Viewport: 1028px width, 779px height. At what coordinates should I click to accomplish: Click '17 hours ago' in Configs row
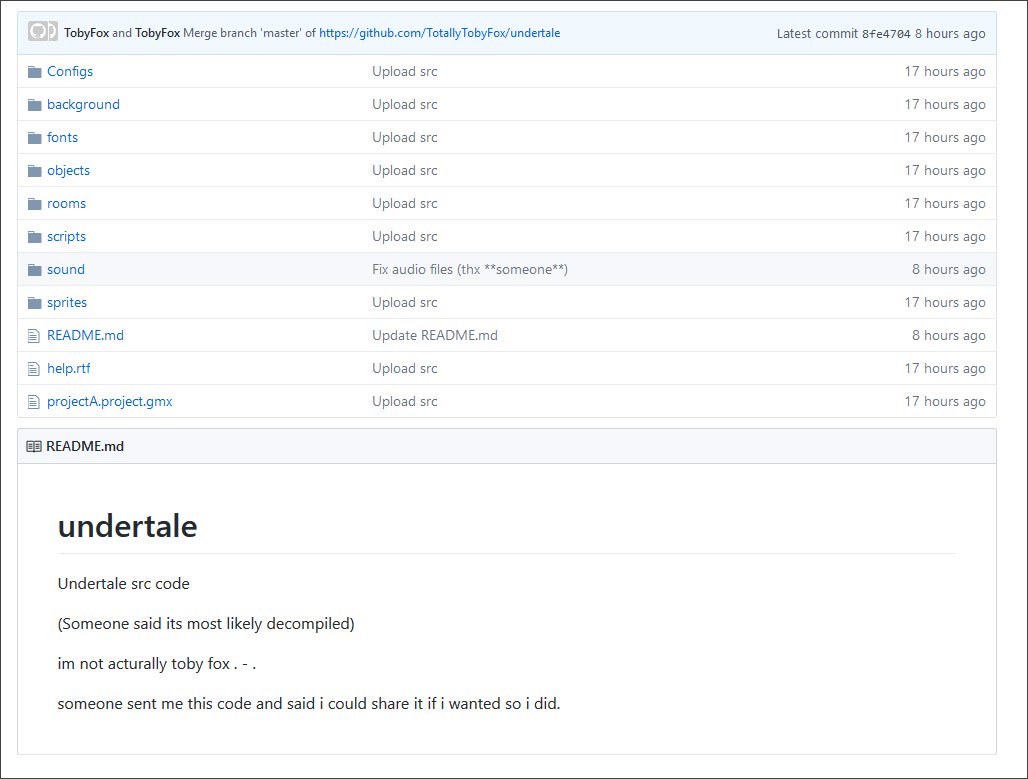coord(945,71)
